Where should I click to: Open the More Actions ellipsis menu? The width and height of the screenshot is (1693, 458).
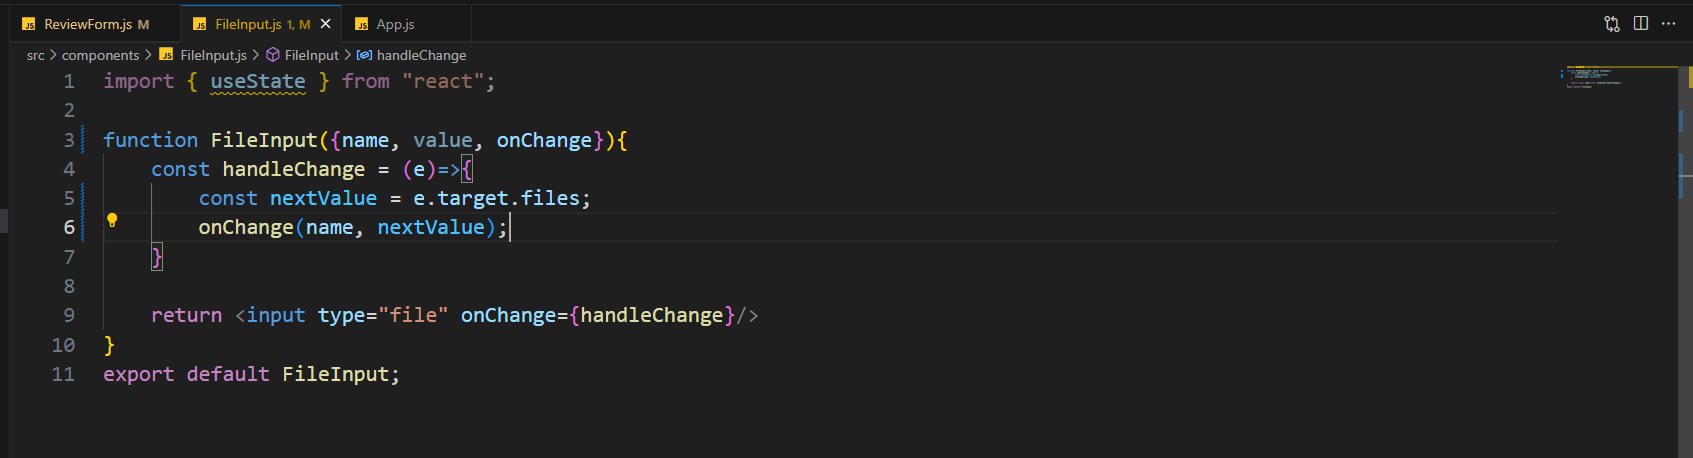pos(1668,24)
